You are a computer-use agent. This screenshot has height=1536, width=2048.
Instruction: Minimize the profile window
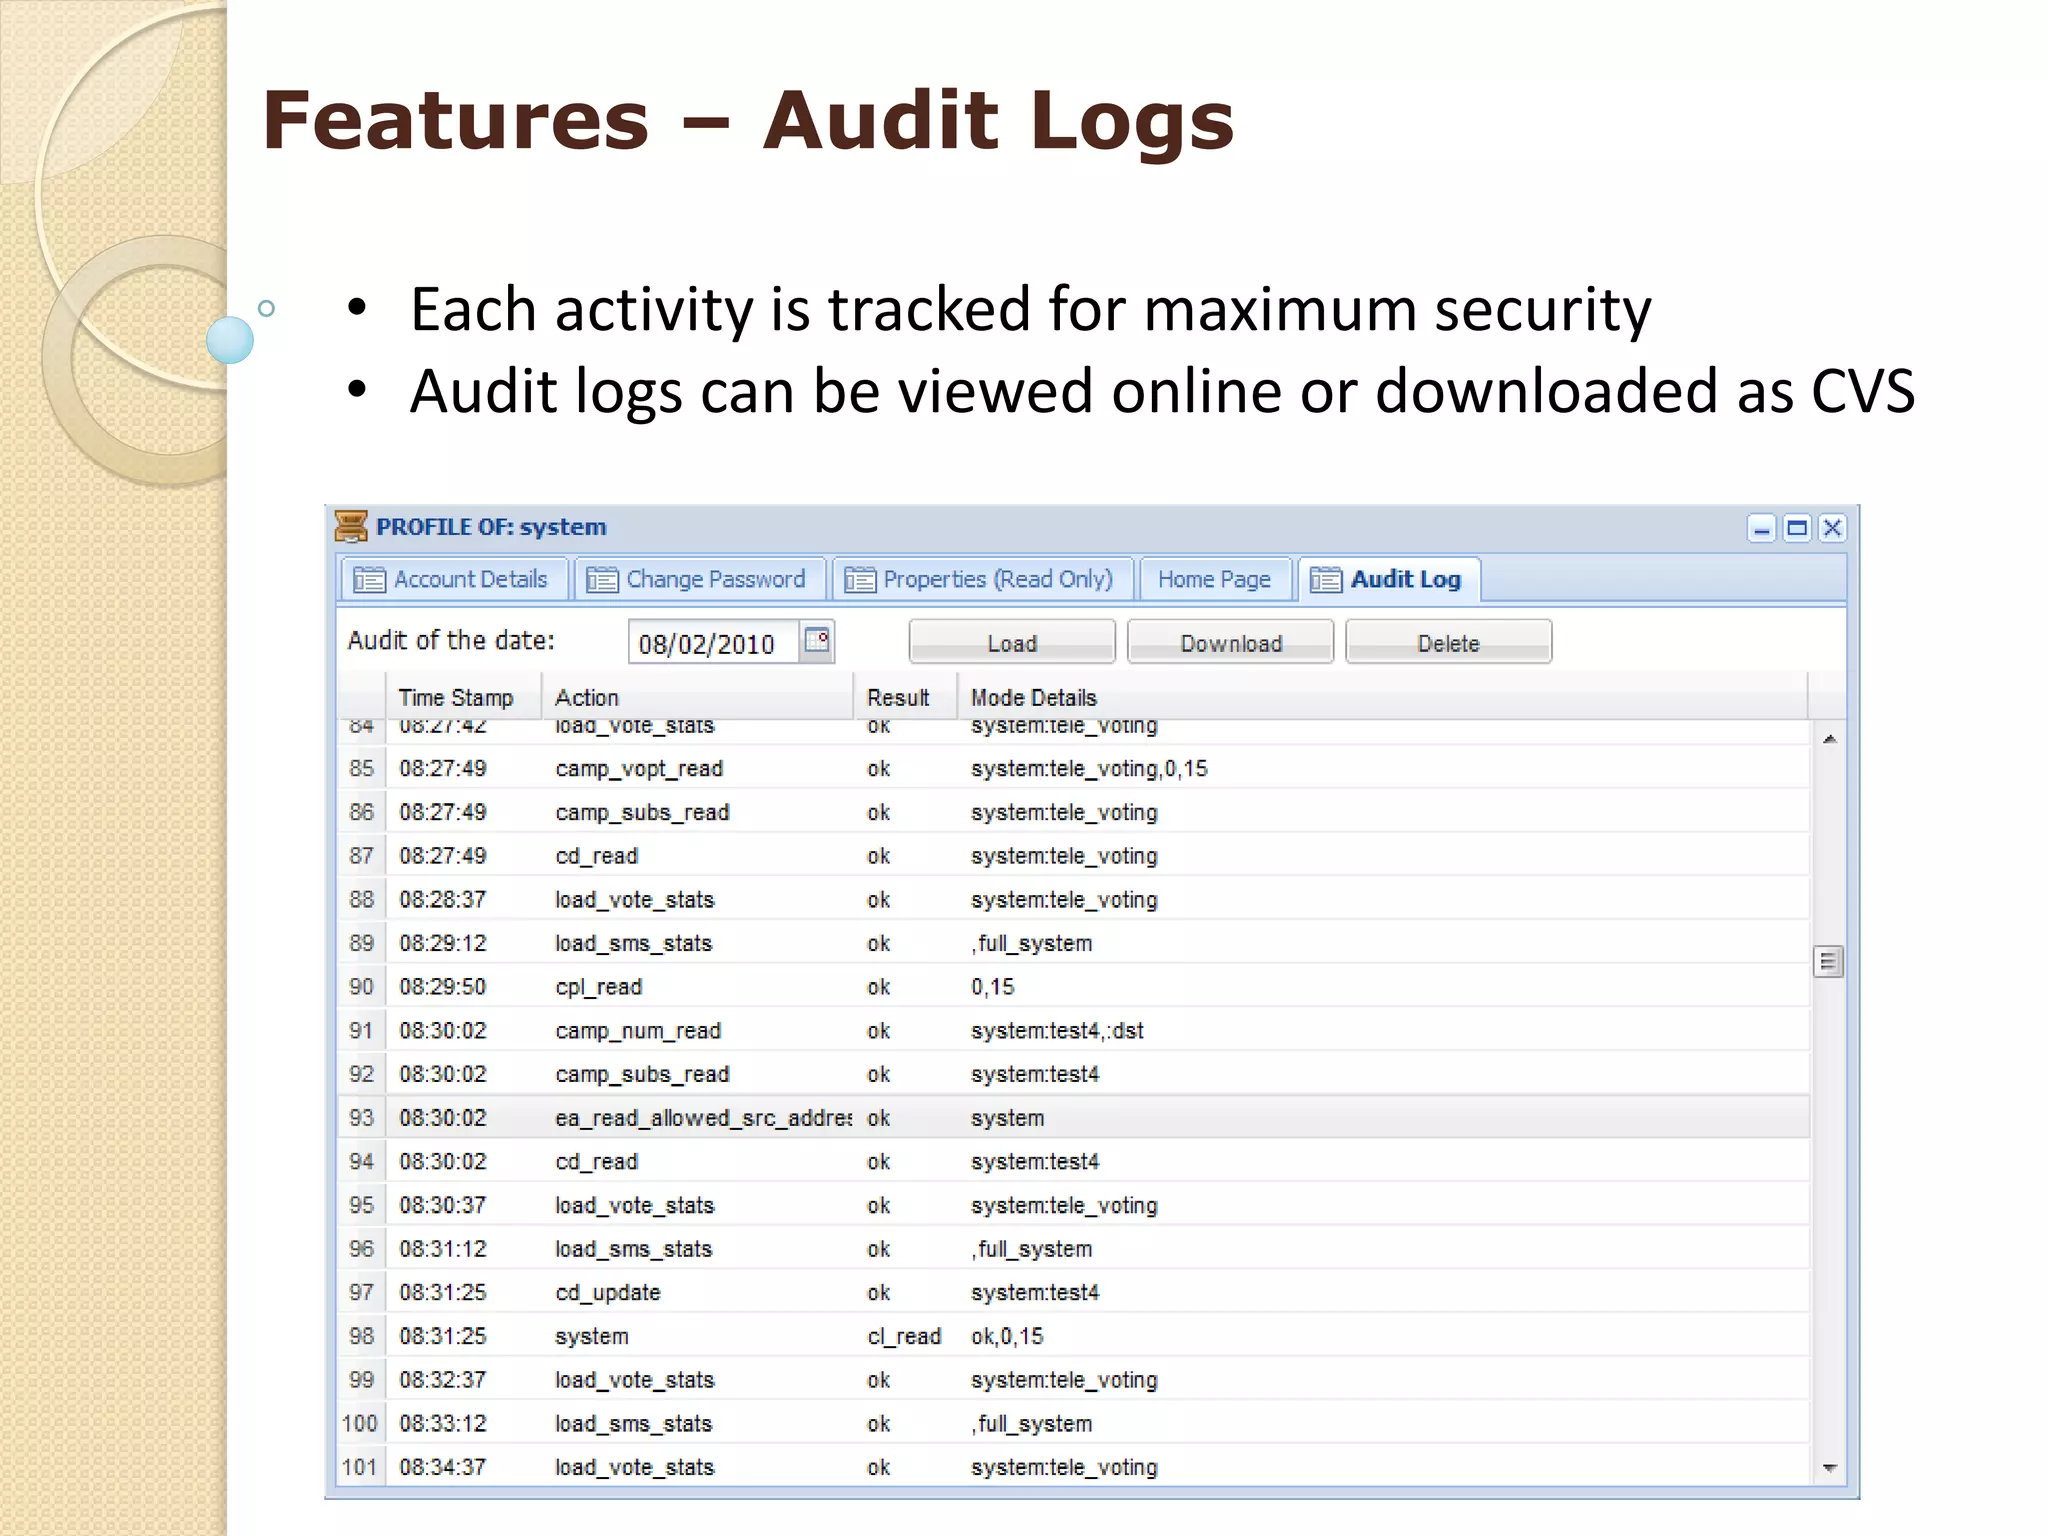click(1762, 528)
